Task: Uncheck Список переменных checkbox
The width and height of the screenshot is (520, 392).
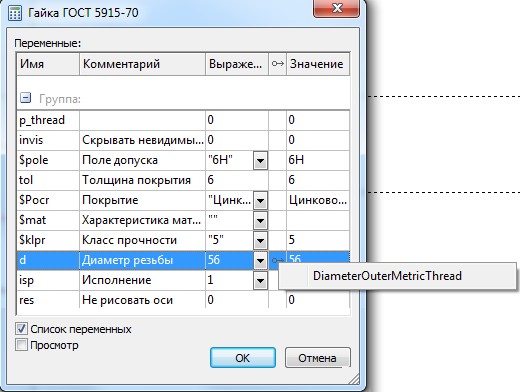Action: coord(21,329)
